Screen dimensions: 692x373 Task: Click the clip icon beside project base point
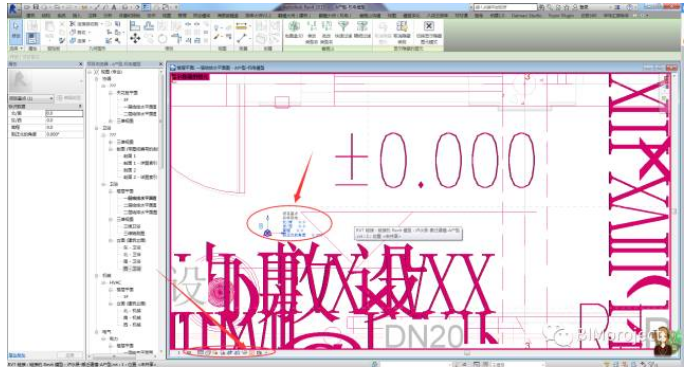(x=260, y=226)
